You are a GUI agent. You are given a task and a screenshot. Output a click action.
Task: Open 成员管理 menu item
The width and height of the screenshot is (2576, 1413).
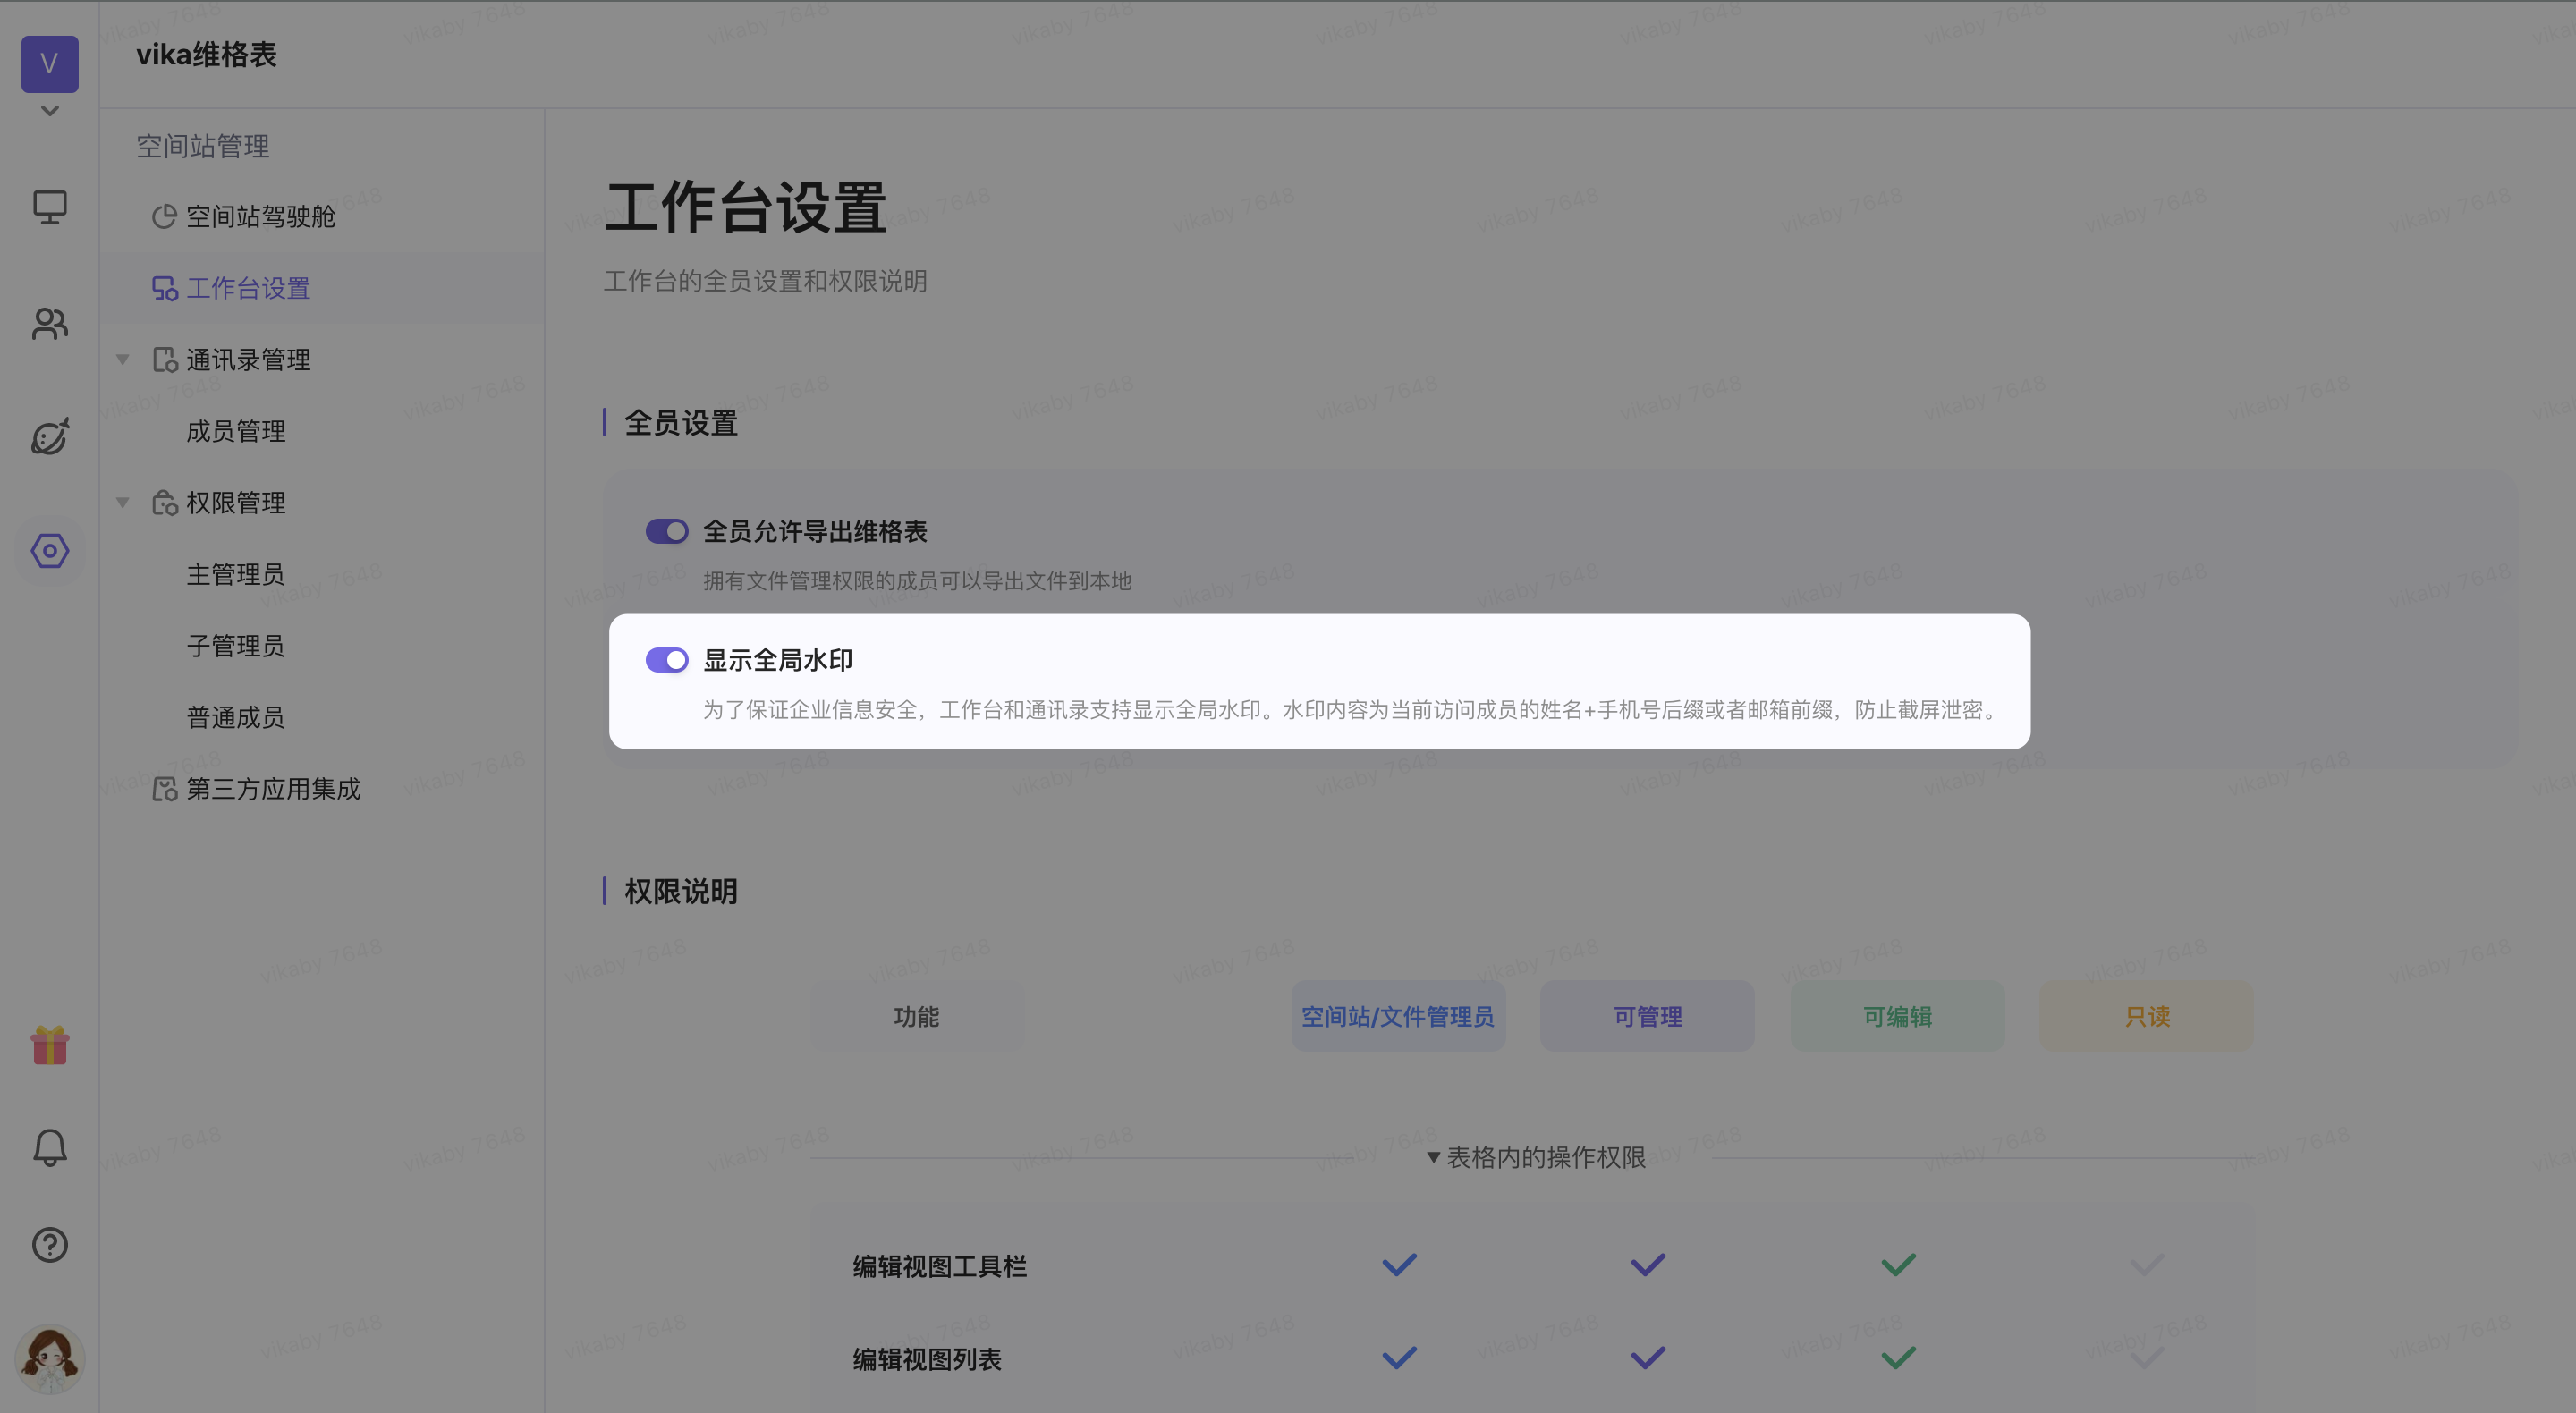[236, 431]
